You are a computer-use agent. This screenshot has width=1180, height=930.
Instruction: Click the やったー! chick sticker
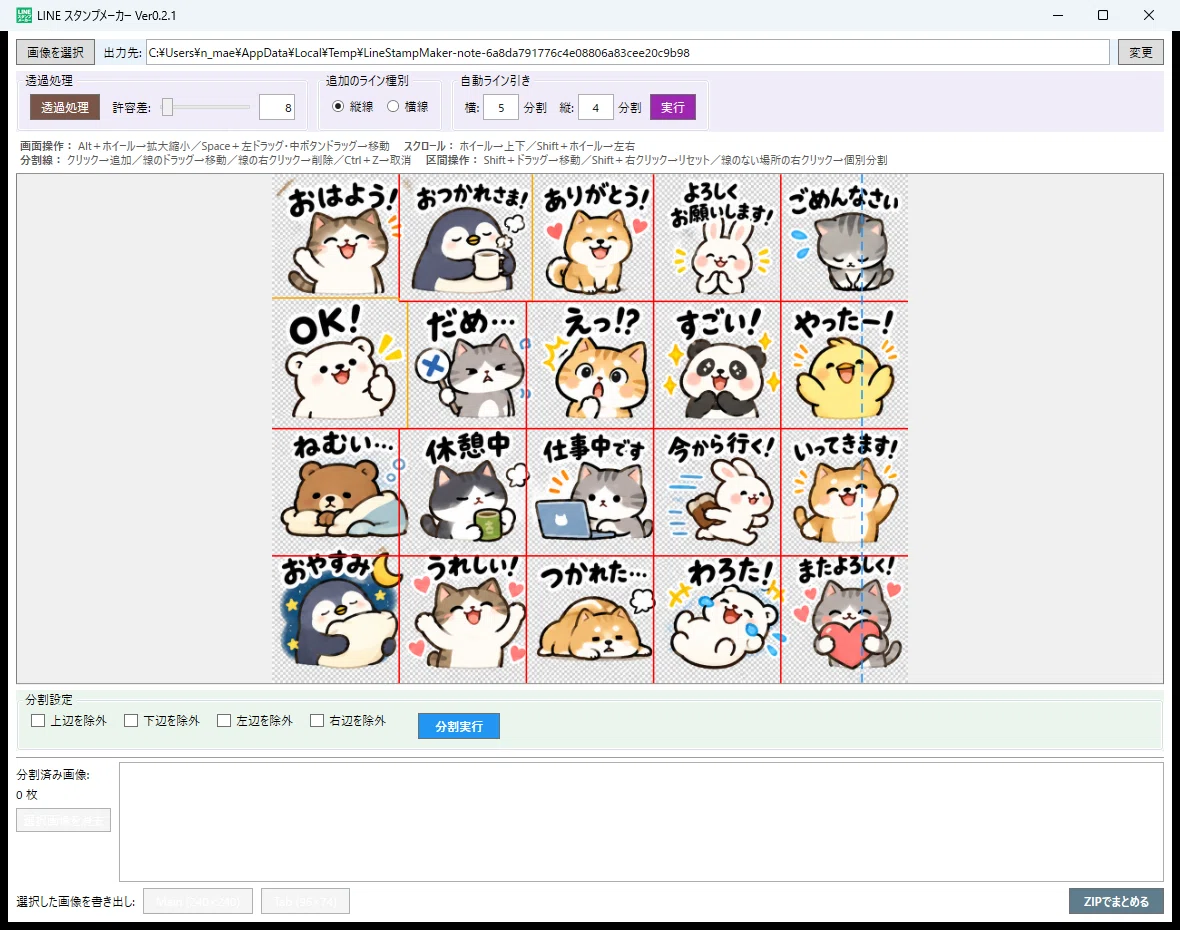pos(844,365)
